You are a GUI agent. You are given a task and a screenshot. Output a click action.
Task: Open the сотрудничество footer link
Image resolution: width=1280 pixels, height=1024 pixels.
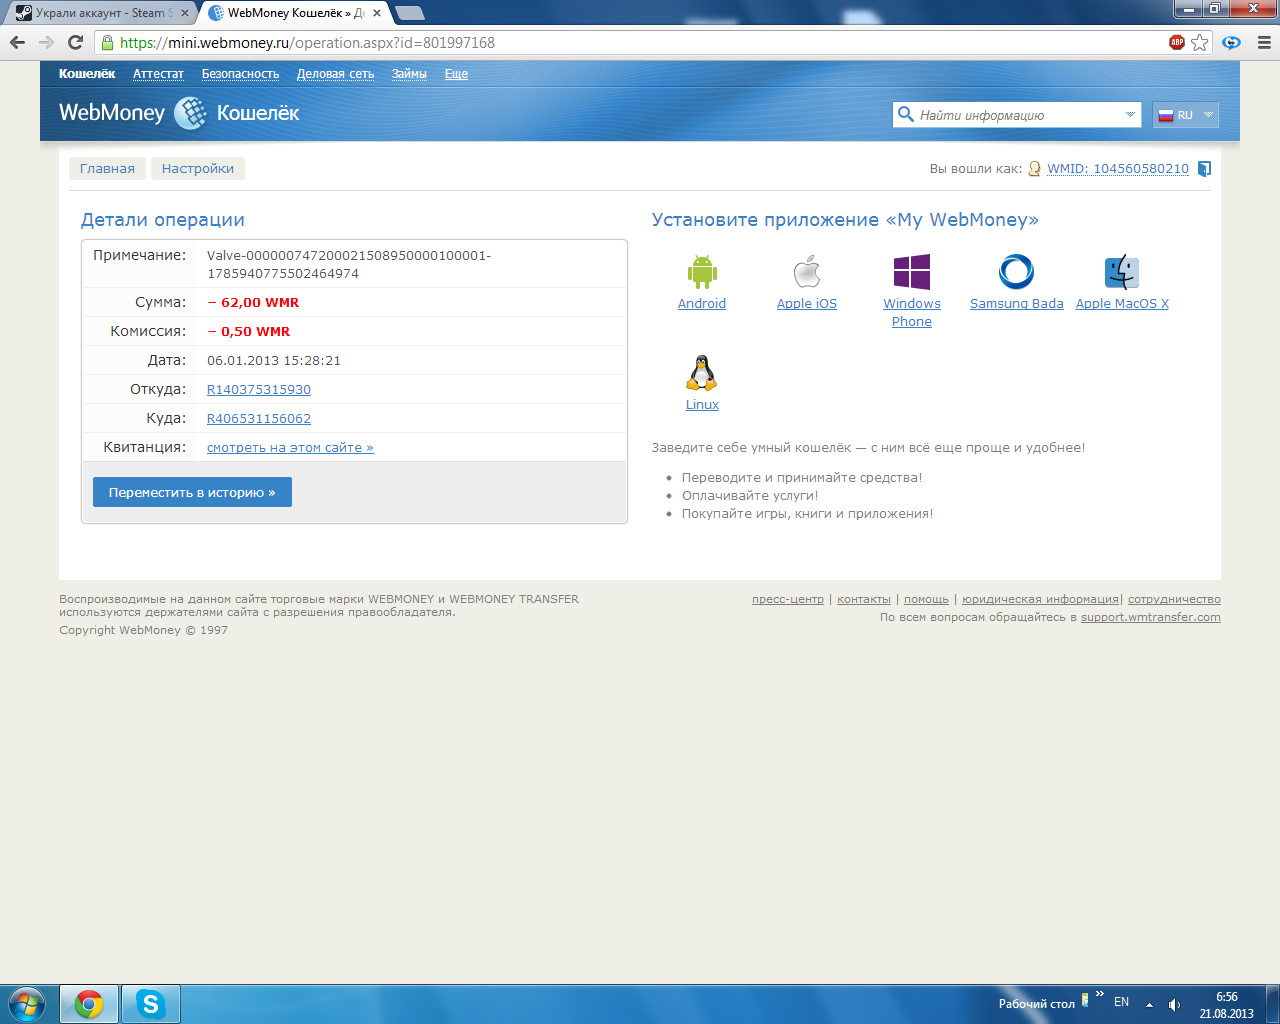(x=1174, y=599)
